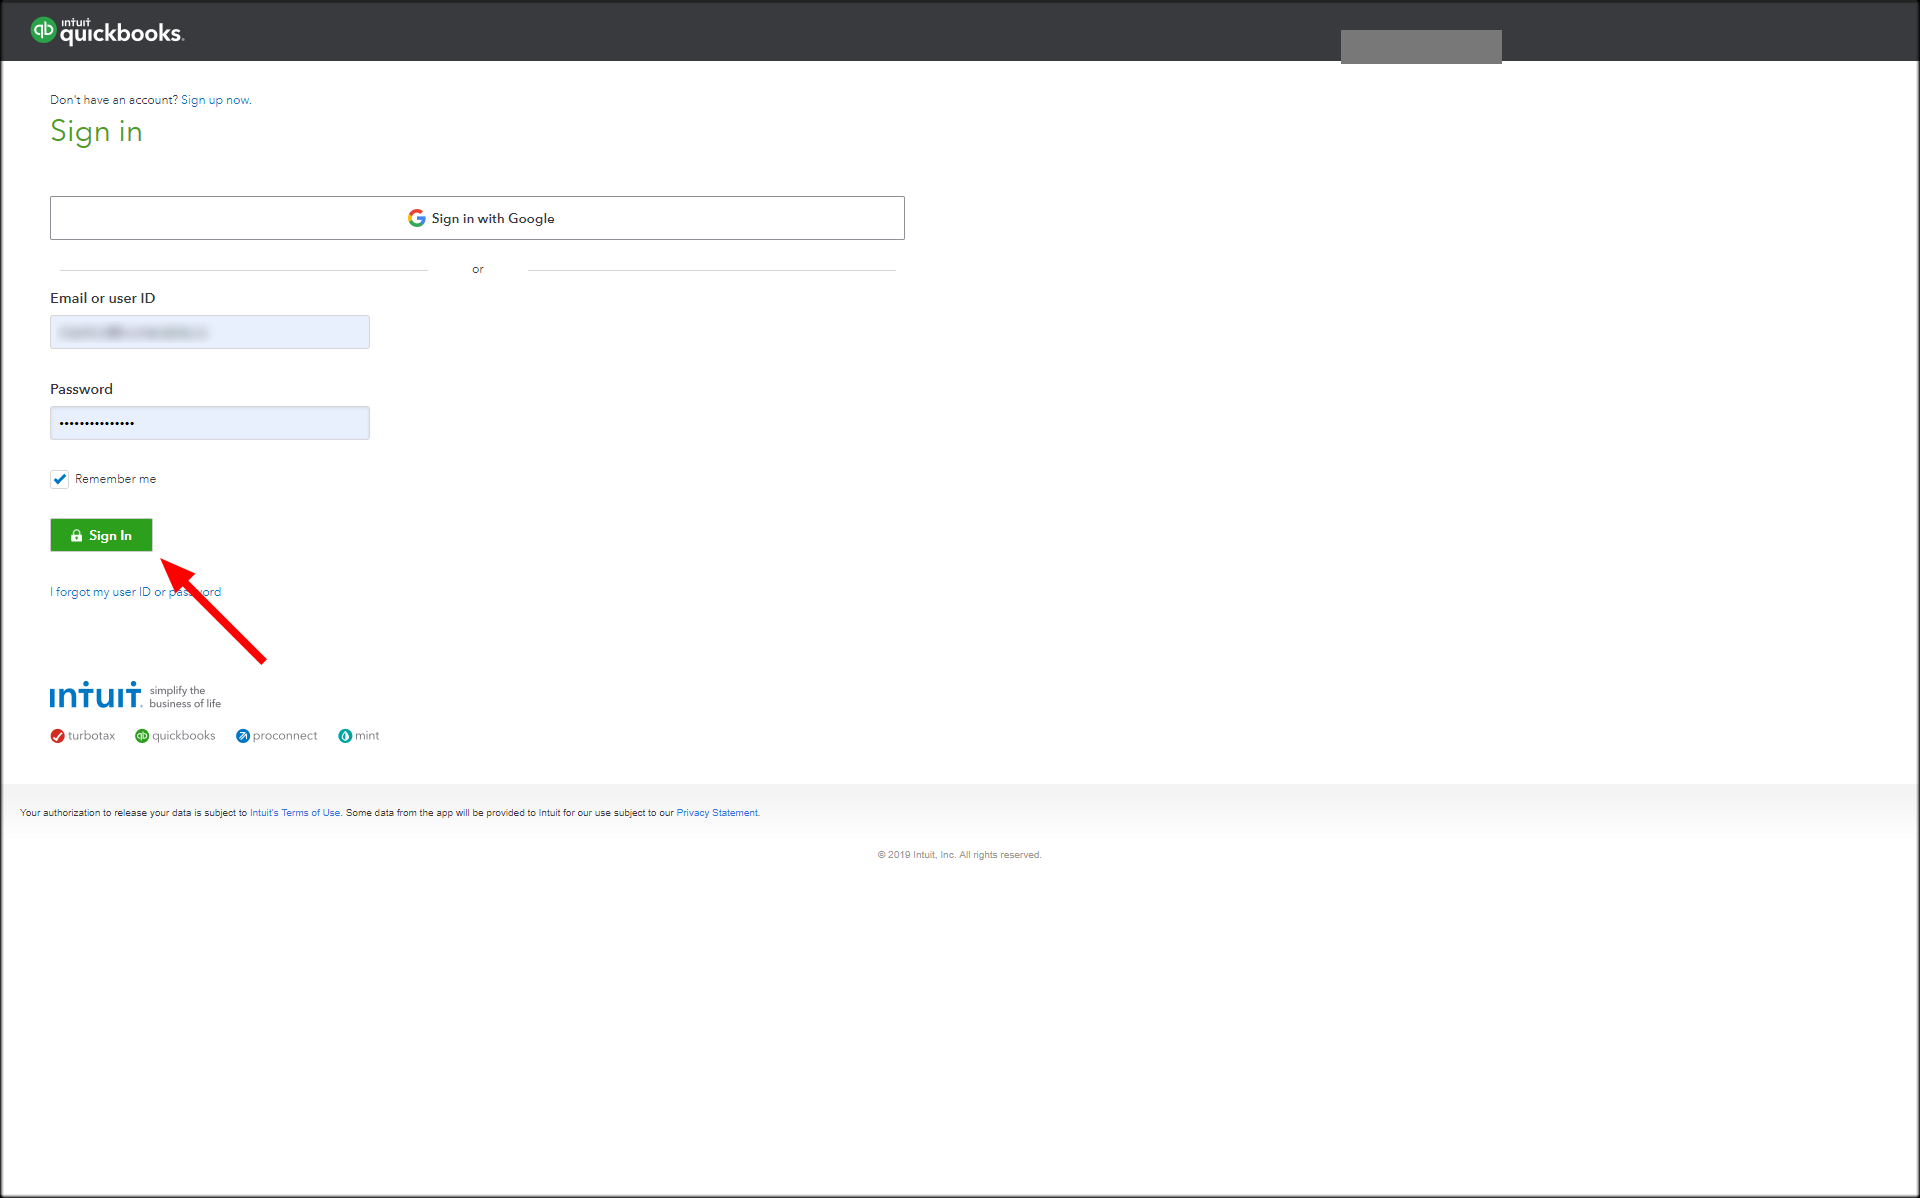The width and height of the screenshot is (1920, 1198).
Task: Open the proconnect product link
Action: 277,736
